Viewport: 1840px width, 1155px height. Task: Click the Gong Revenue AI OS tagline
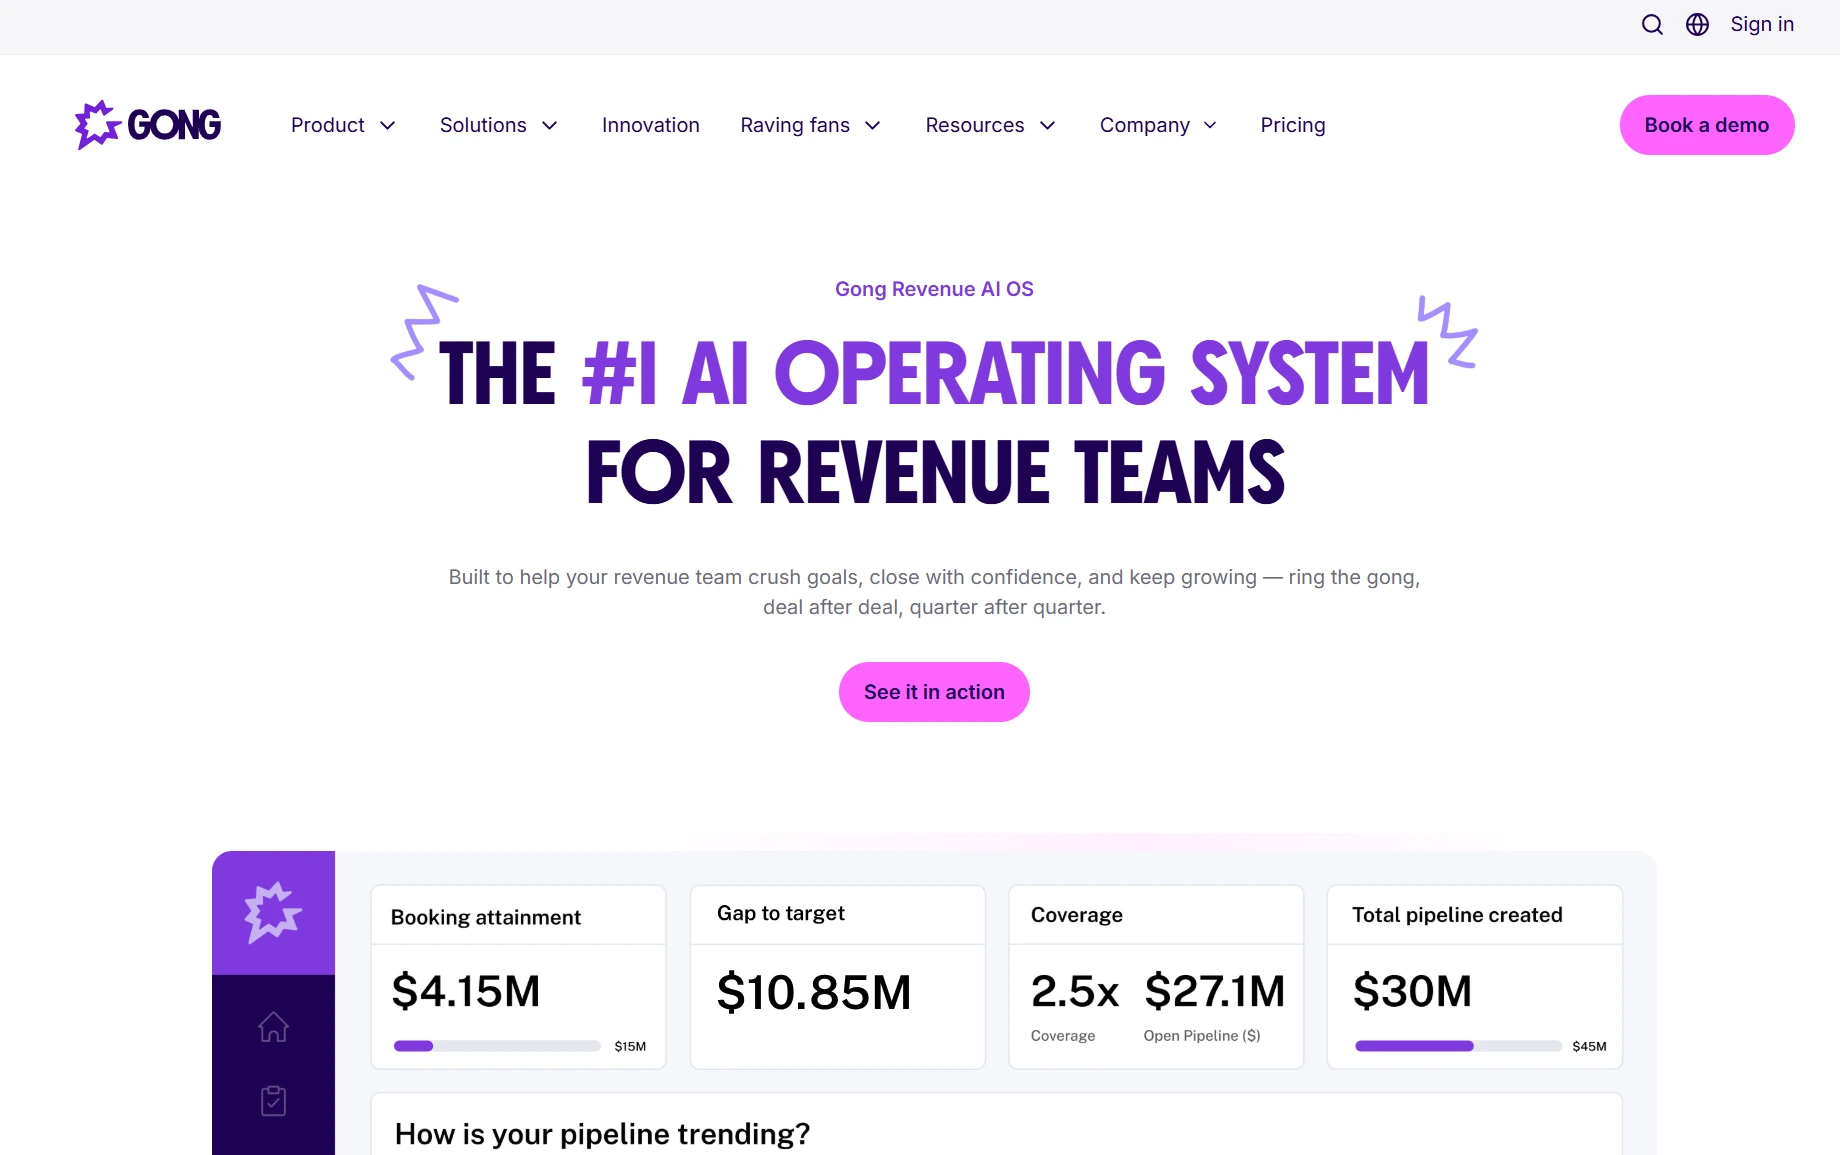coord(934,289)
